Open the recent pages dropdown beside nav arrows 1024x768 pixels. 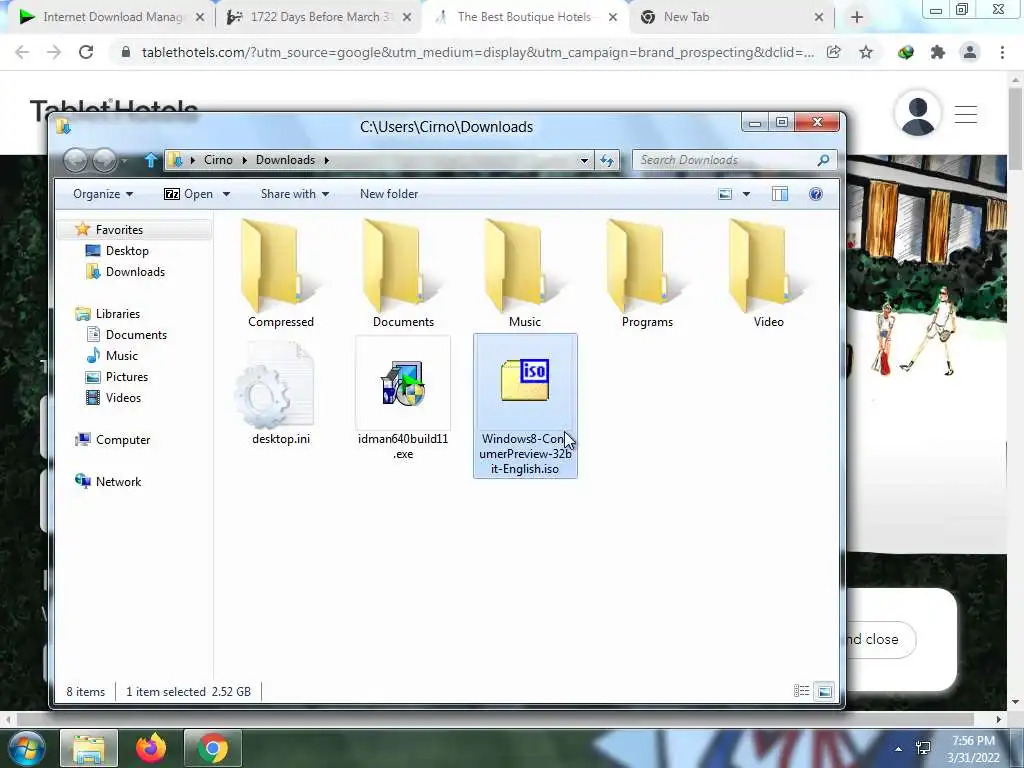point(125,161)
